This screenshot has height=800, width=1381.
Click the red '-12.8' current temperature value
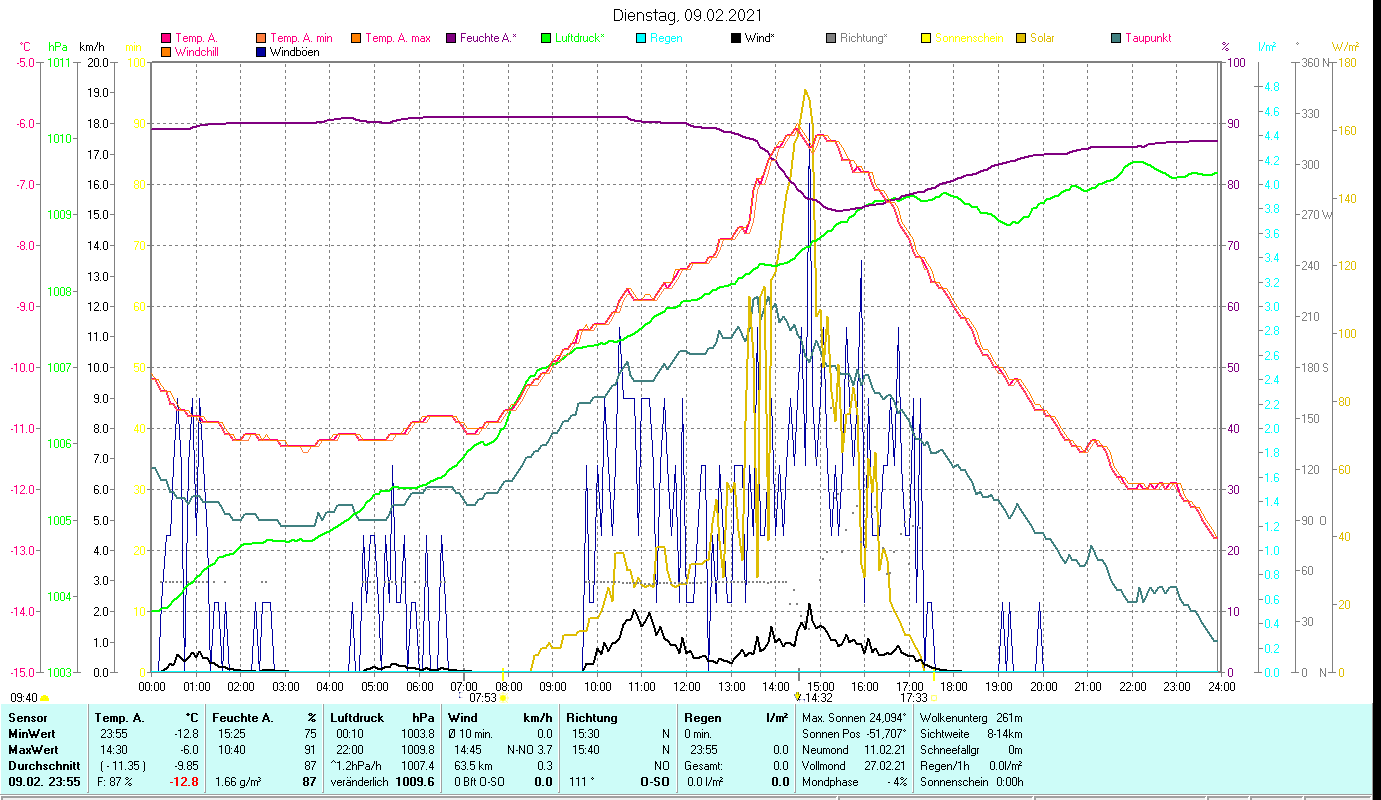pyautogui.click(x=184, y=782)
